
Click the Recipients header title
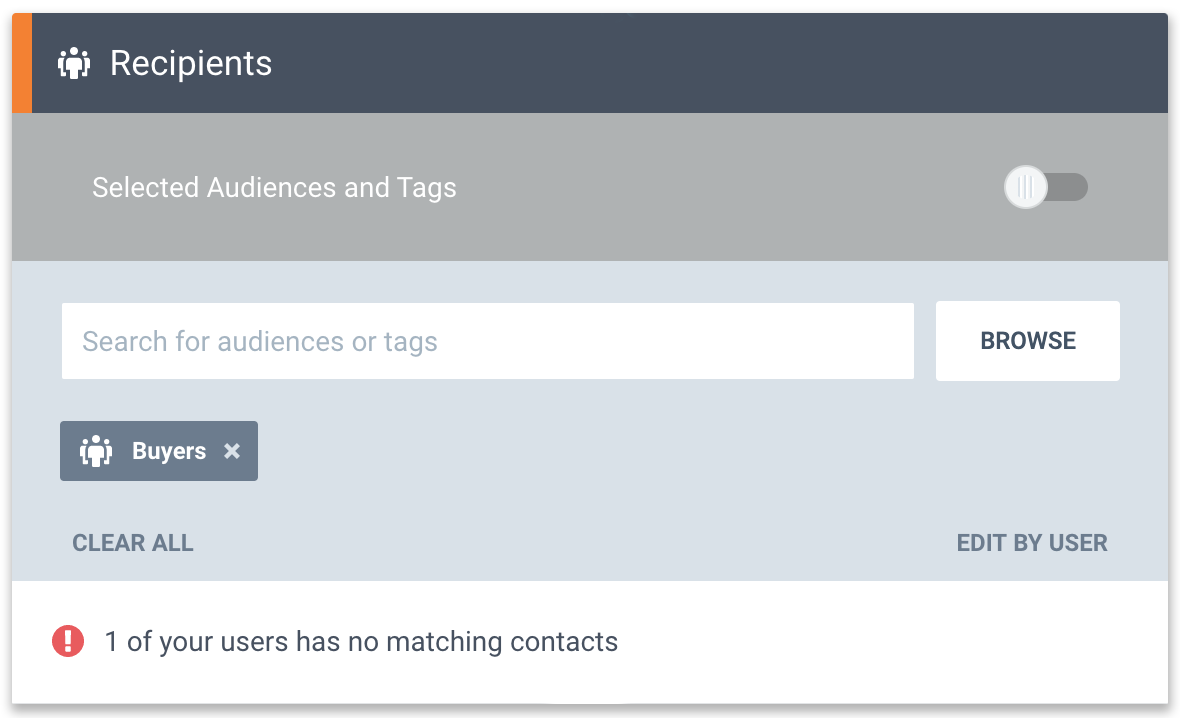[191, 63]
